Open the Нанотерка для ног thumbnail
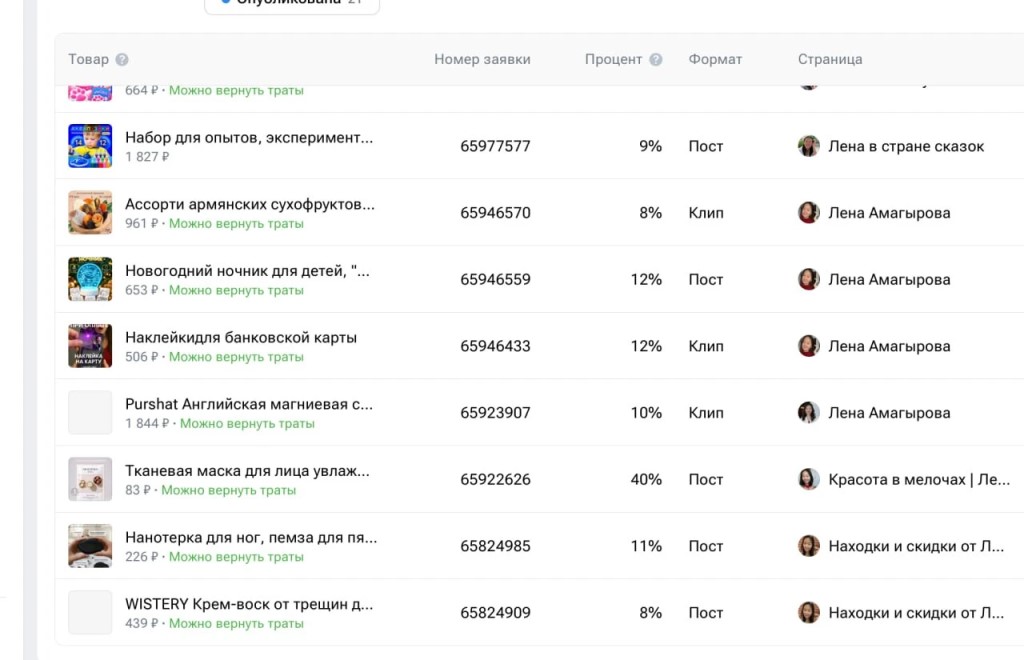This screenshot has width=1024, height=660. (x=90, y=546)
